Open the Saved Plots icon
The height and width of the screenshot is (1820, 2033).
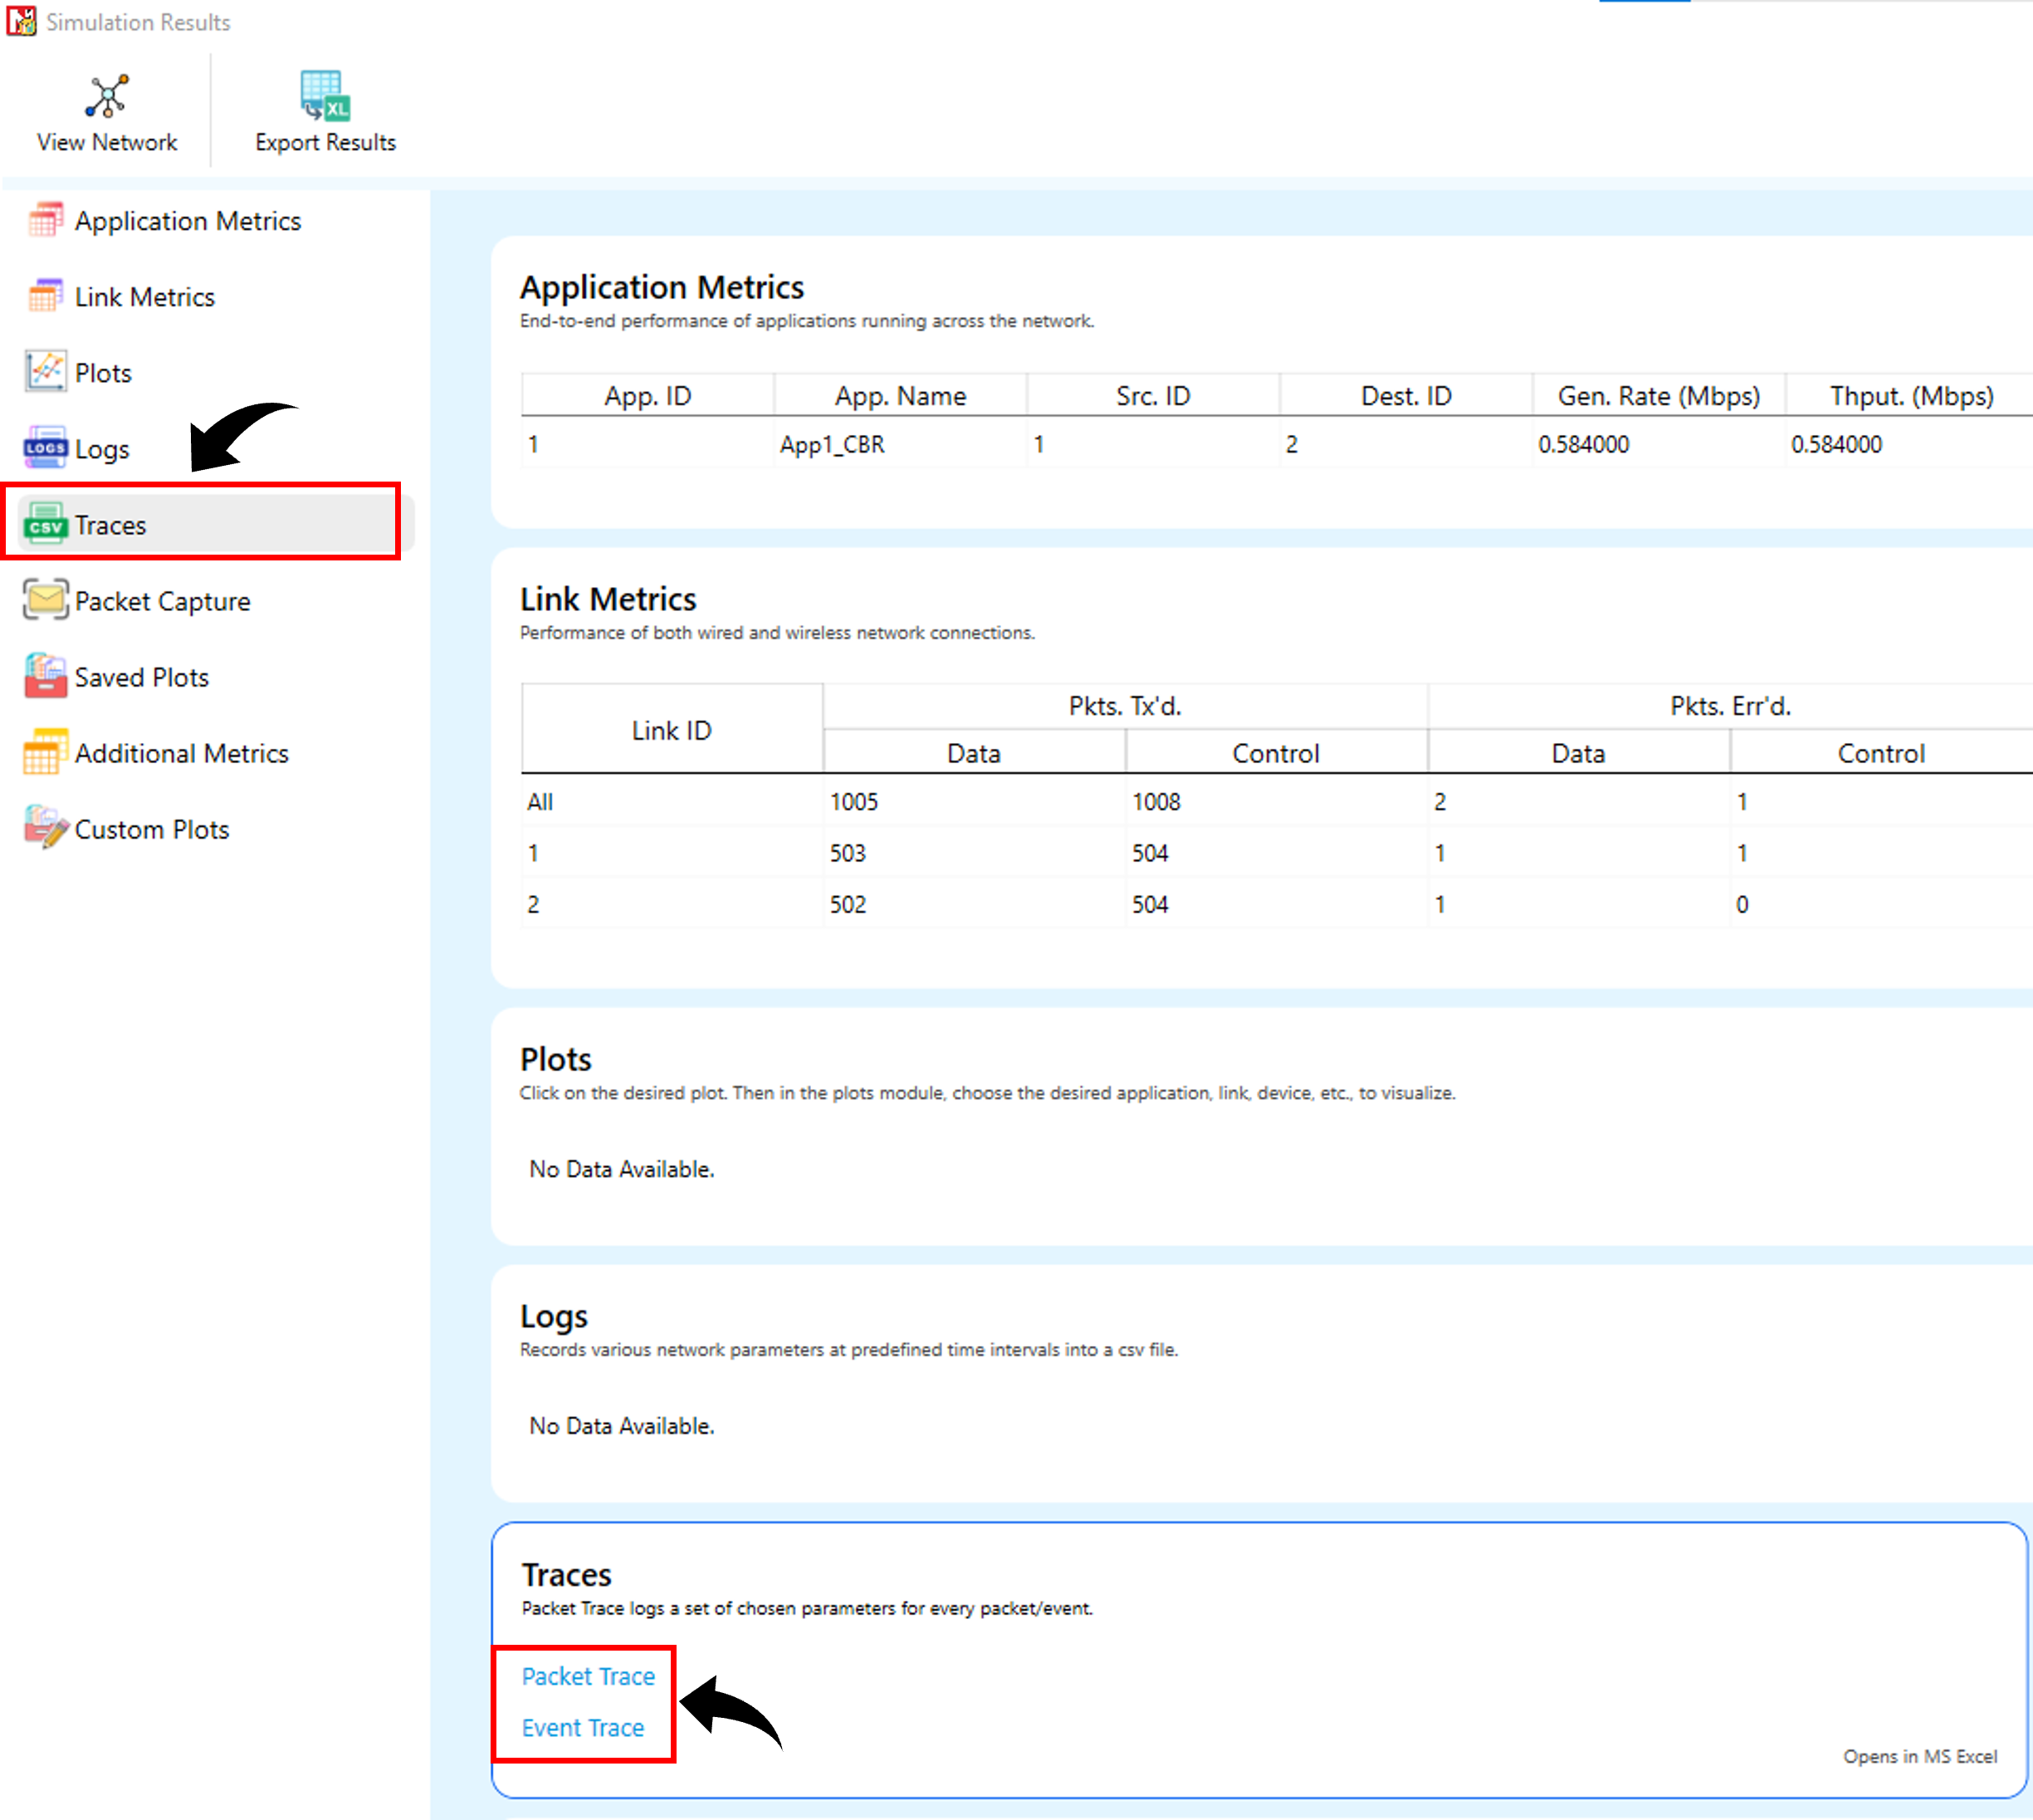(45, 676)
